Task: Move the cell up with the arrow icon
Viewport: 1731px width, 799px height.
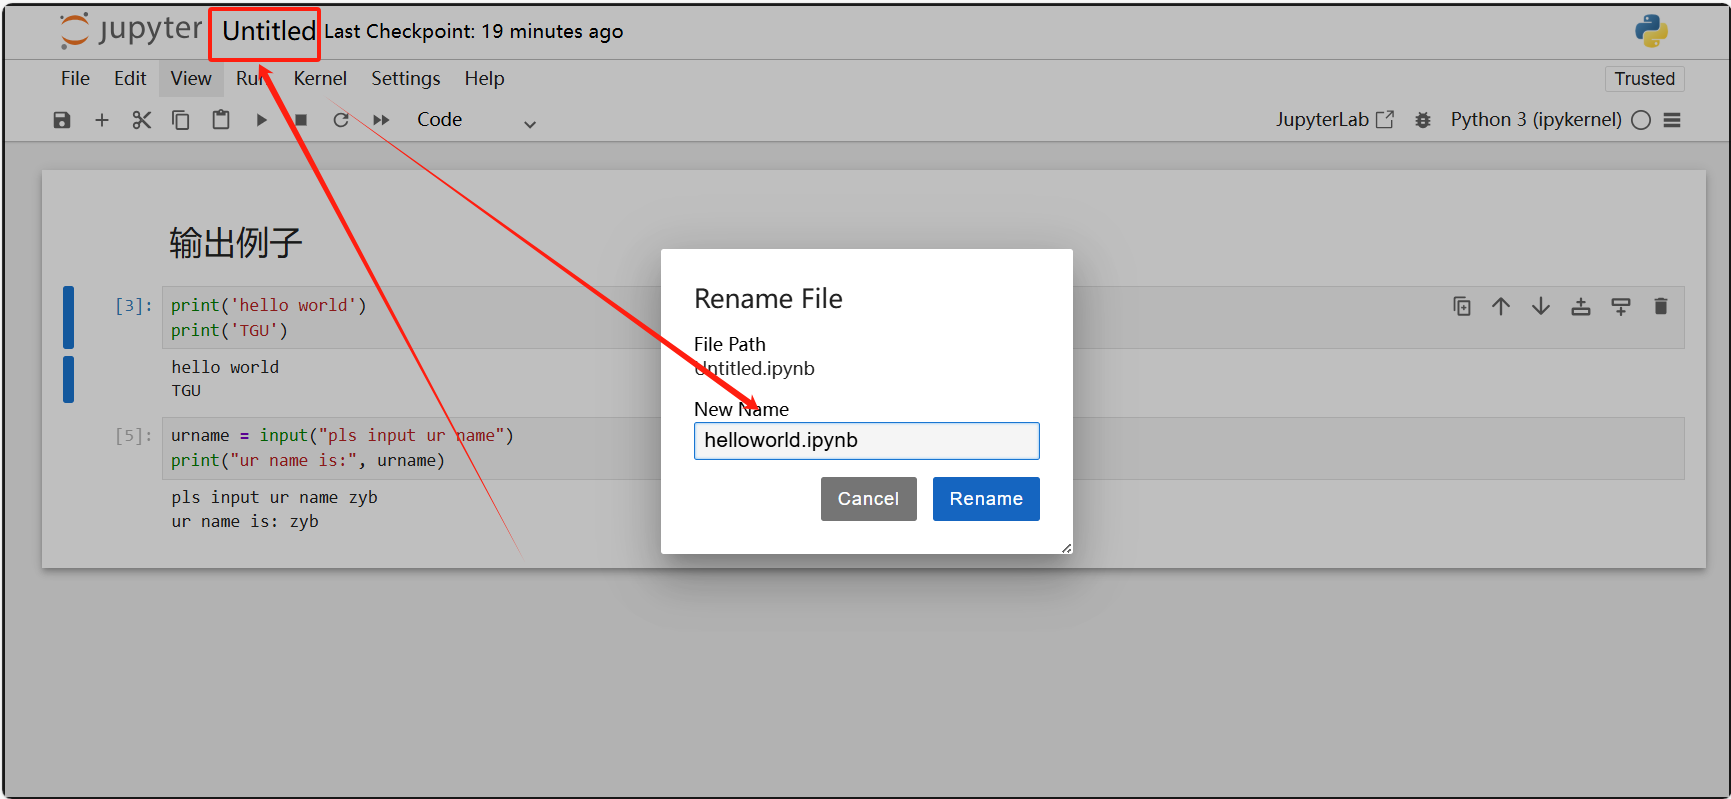Action: [x=1501, y=306]
